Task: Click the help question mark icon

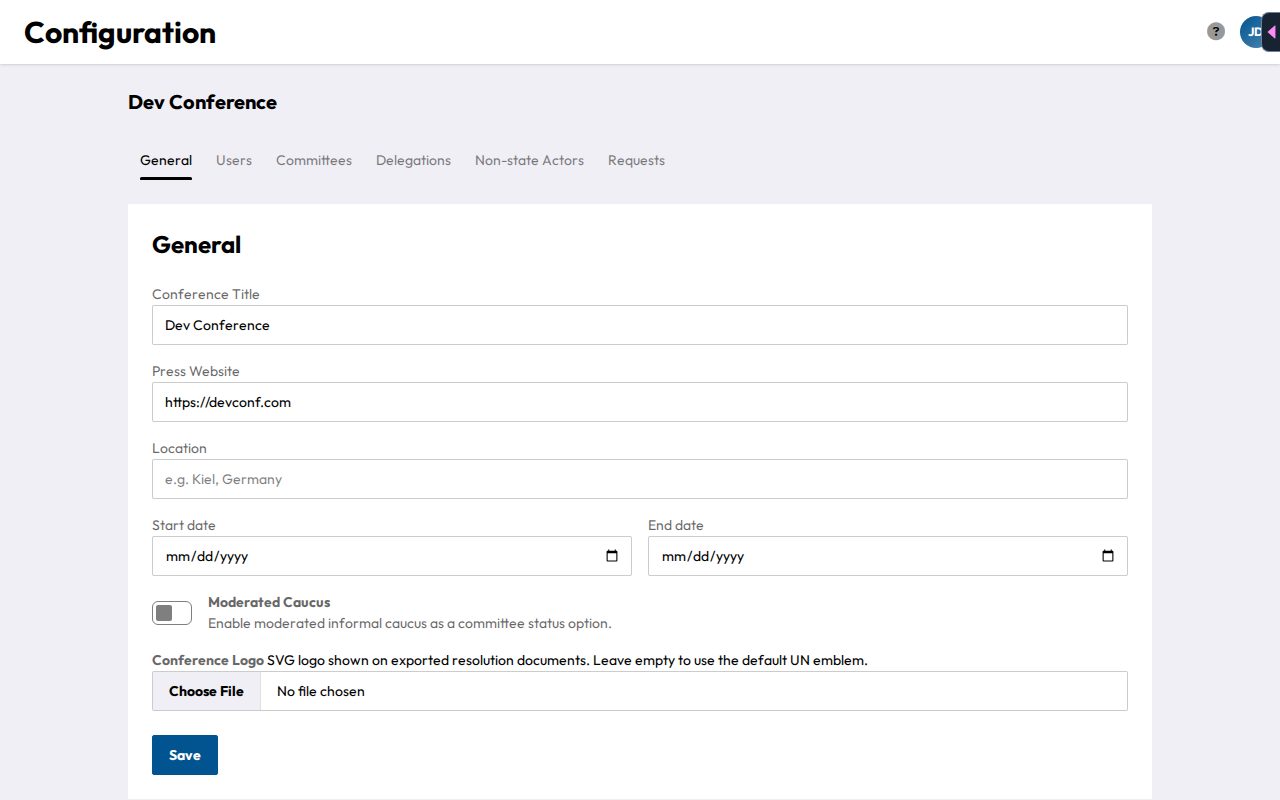Action: click(1216, 31)
